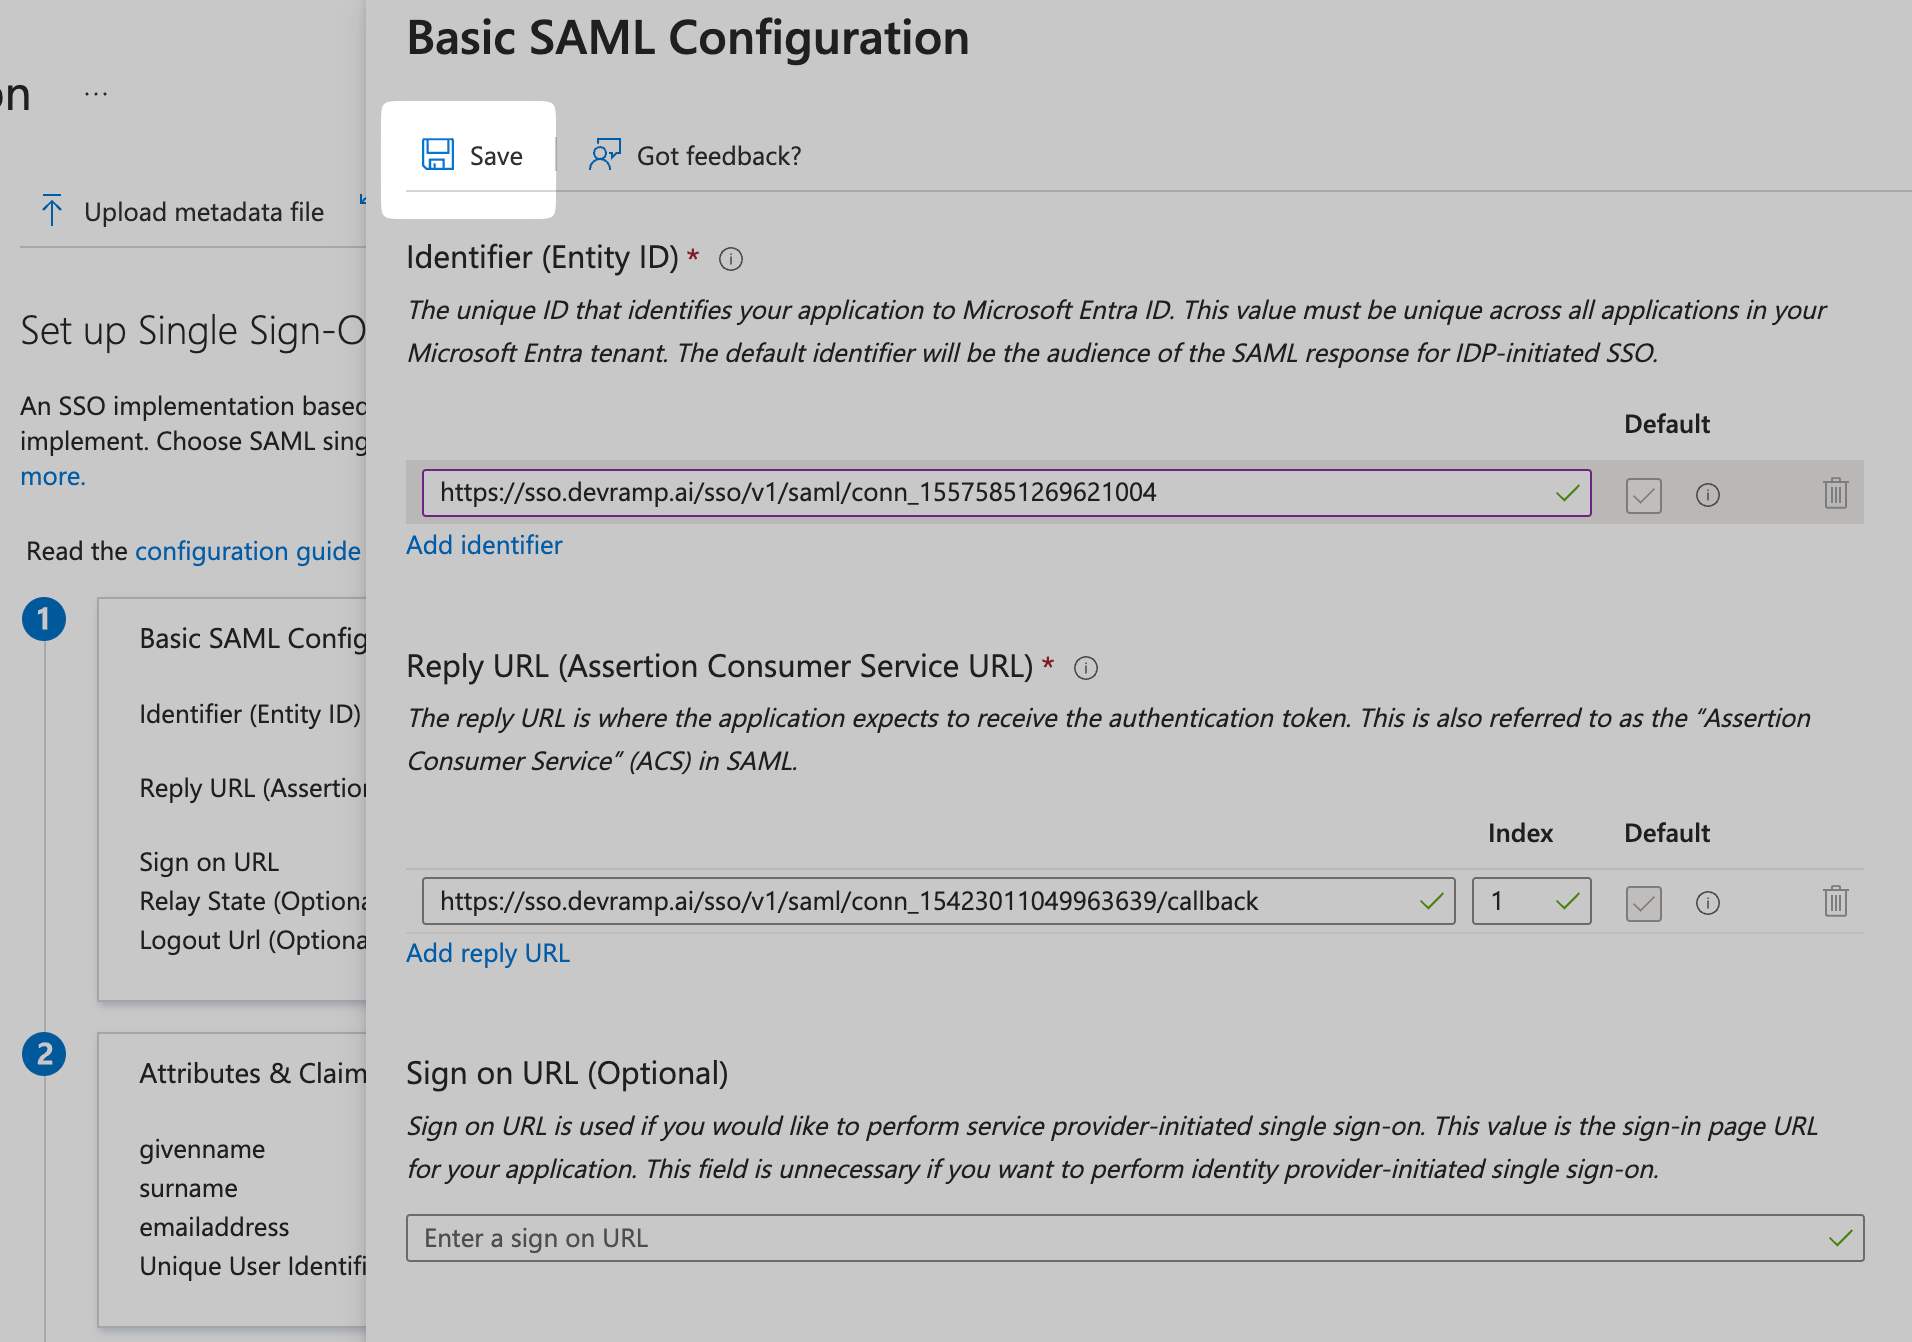Screen dimensions: 1912x1342
Task: Delete the reply URL entry with trash icon
Action: pyautogui.click(x=1835, y=902)
